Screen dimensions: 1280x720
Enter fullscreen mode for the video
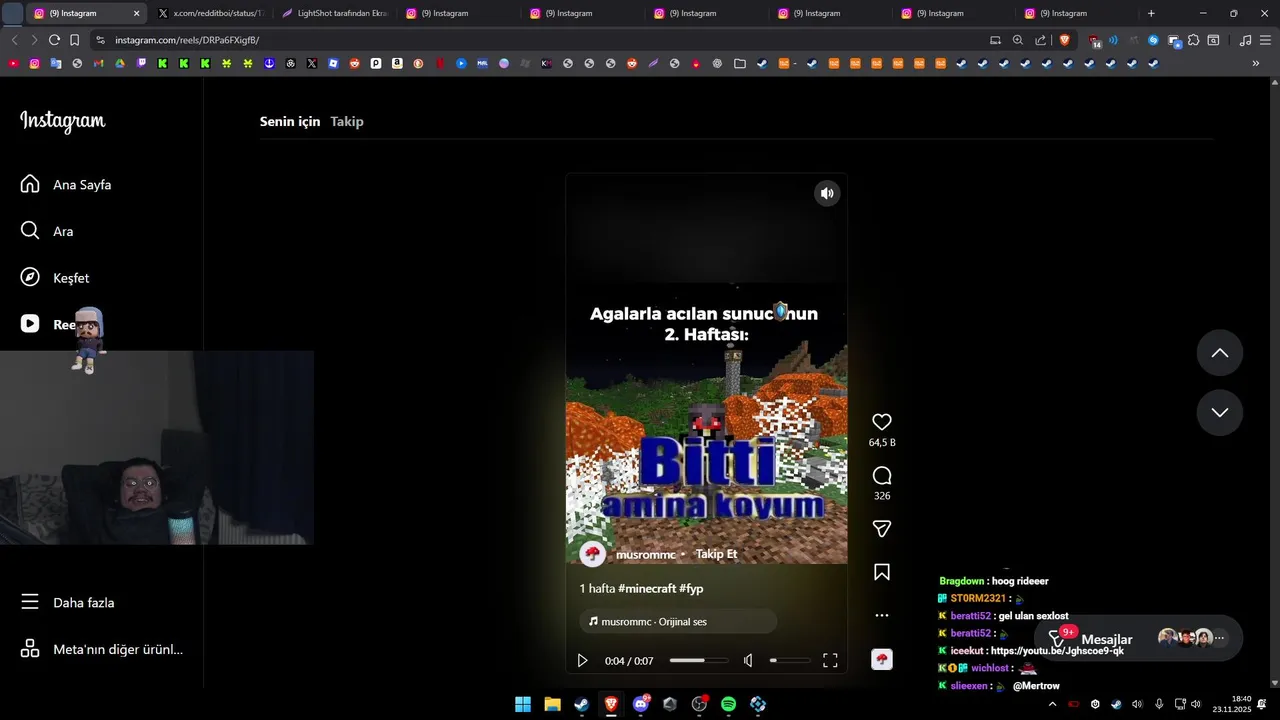click(830, 660)
